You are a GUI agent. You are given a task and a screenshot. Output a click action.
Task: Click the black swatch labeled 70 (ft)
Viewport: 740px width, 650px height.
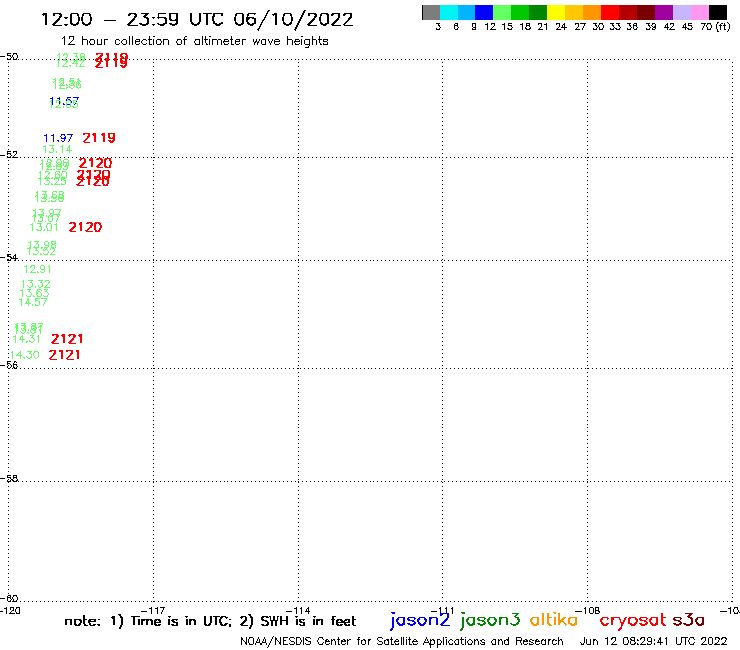[717, 12]
